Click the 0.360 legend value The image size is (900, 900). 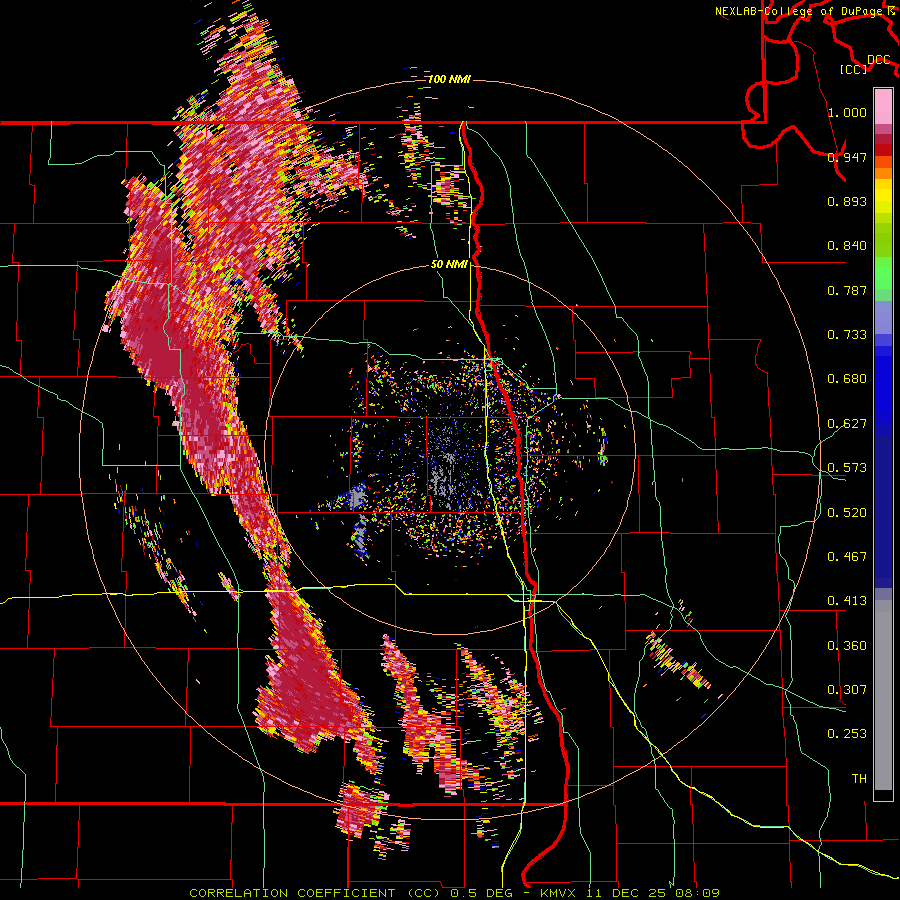tap(847, 646)
